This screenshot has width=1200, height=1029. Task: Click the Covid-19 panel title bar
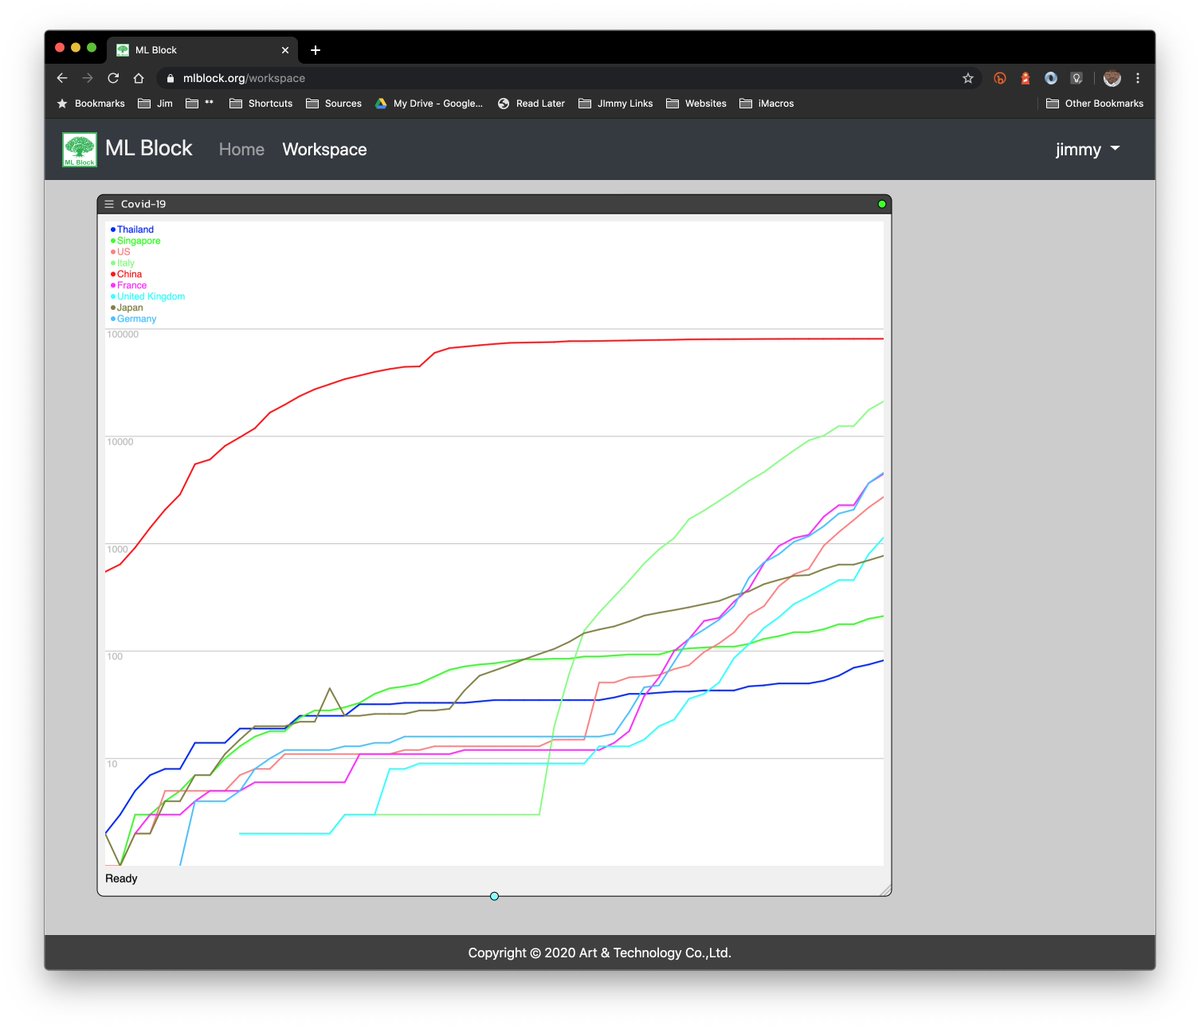(494, 204)
